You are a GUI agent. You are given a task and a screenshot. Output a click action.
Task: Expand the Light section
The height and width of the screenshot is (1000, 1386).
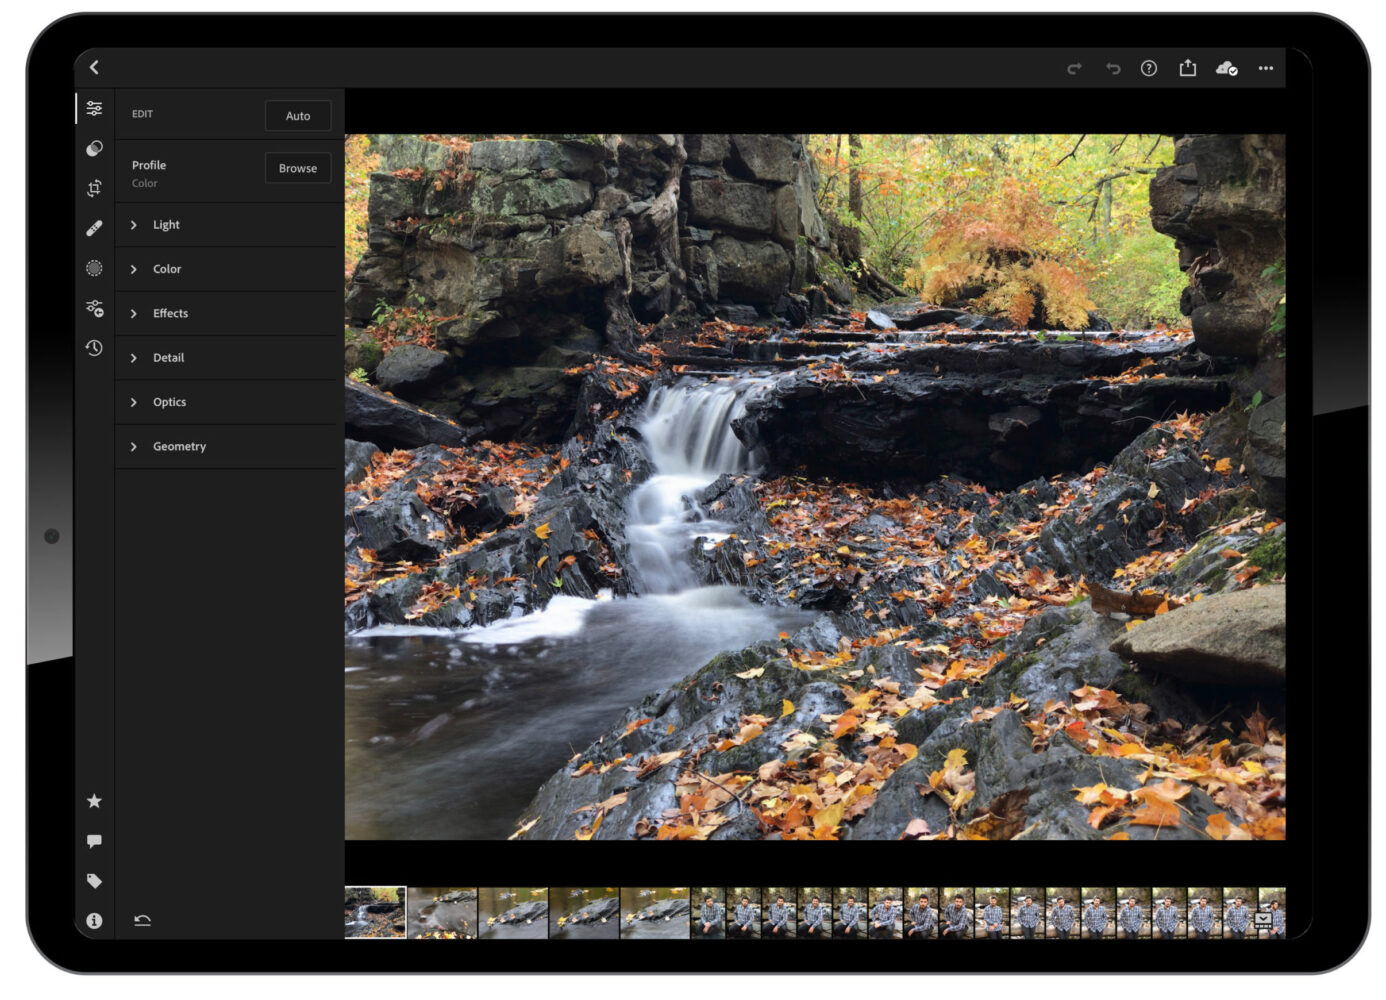coord(166,225)
